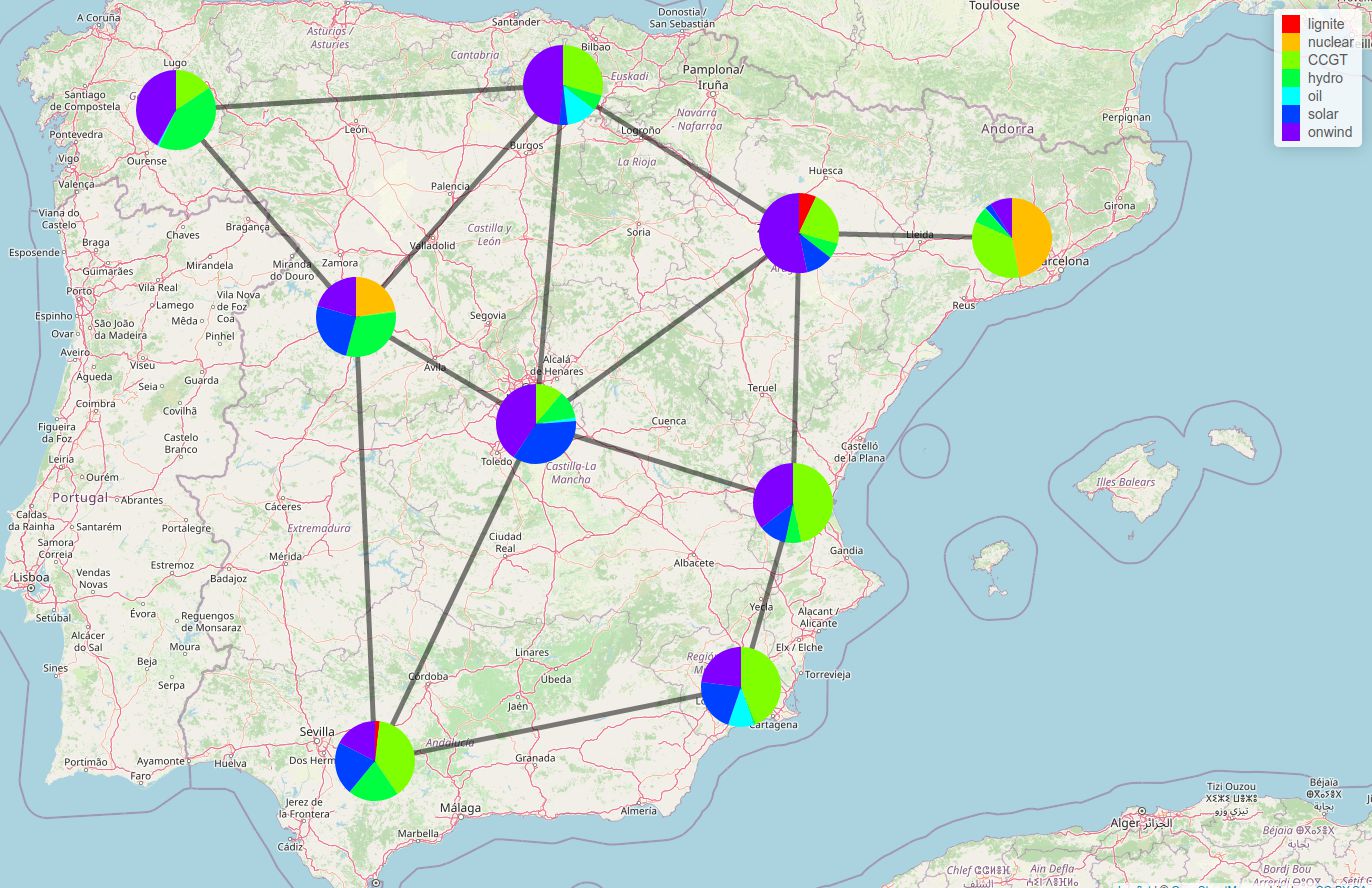Click the pie chart near Lugo
This screenshot has height=888, width=1372.
point(176,110)
